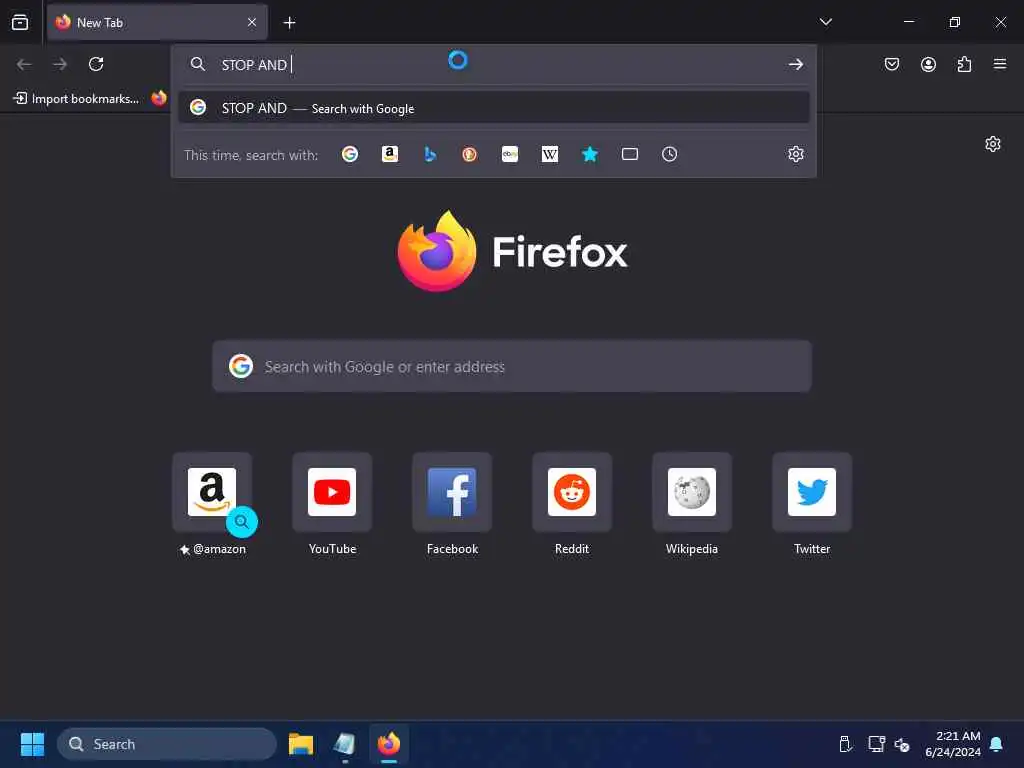Open the Firefox account menu
This screenshot has height=768, width=1024.
928,64
